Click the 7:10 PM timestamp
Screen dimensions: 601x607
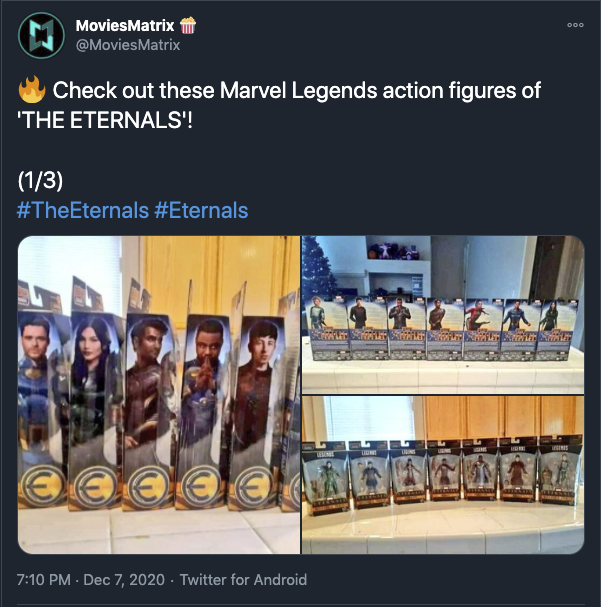pyautogui.click(x=44, y=580)
